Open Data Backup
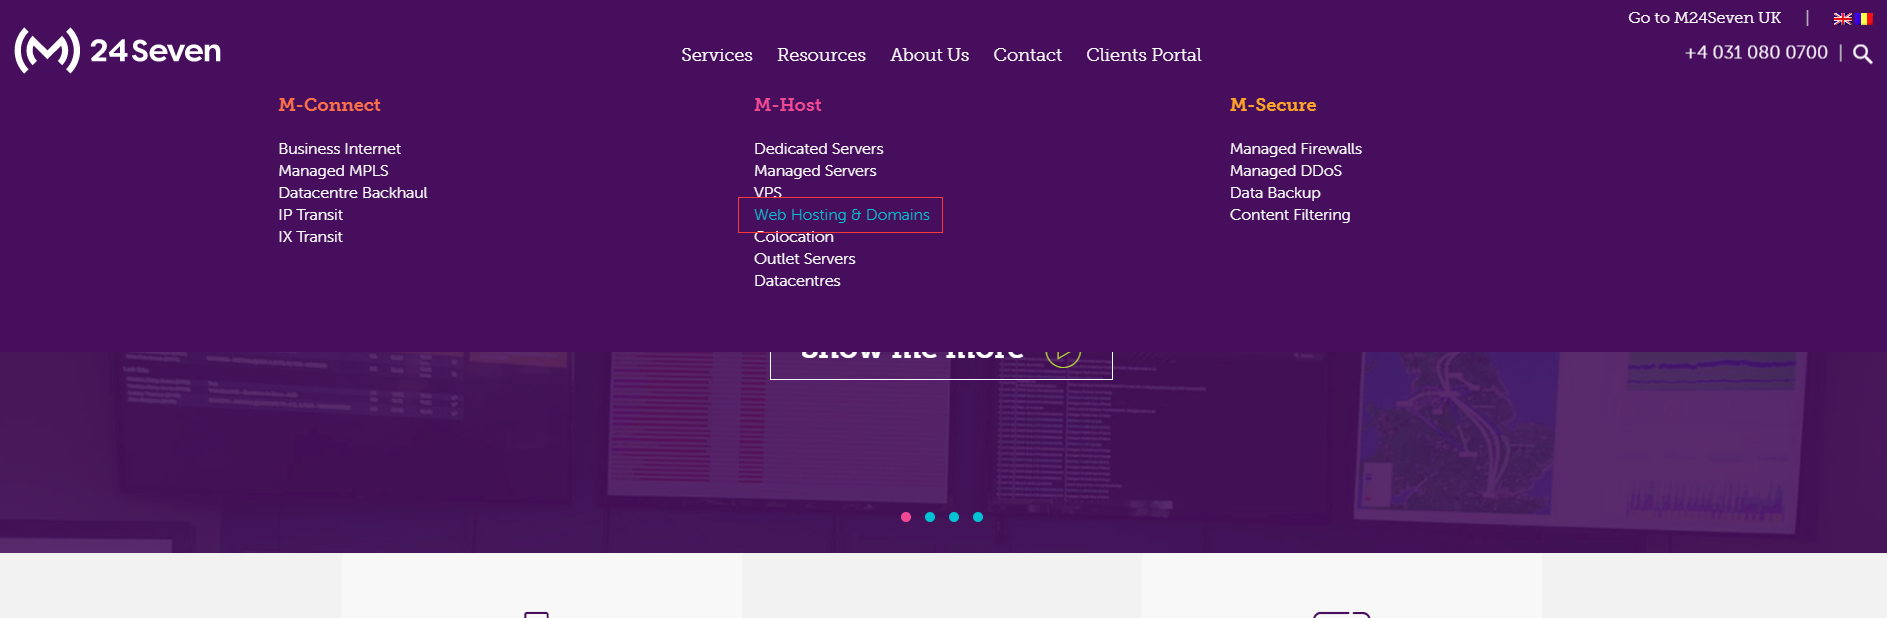 (1275, 193)
